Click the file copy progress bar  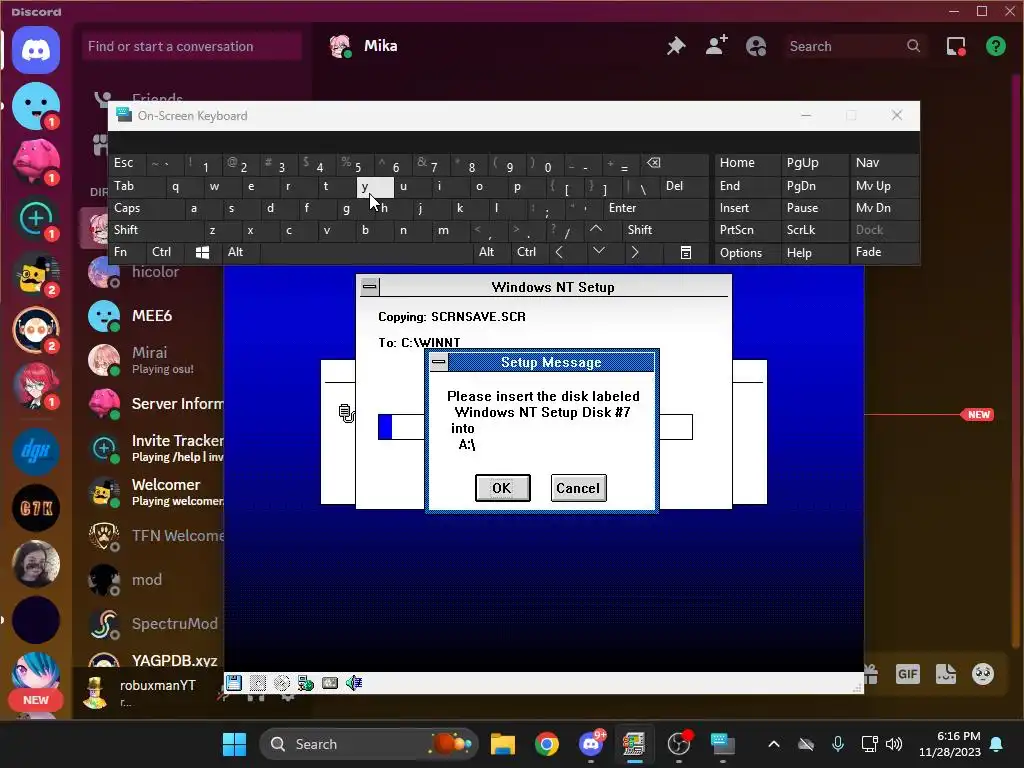535,427
